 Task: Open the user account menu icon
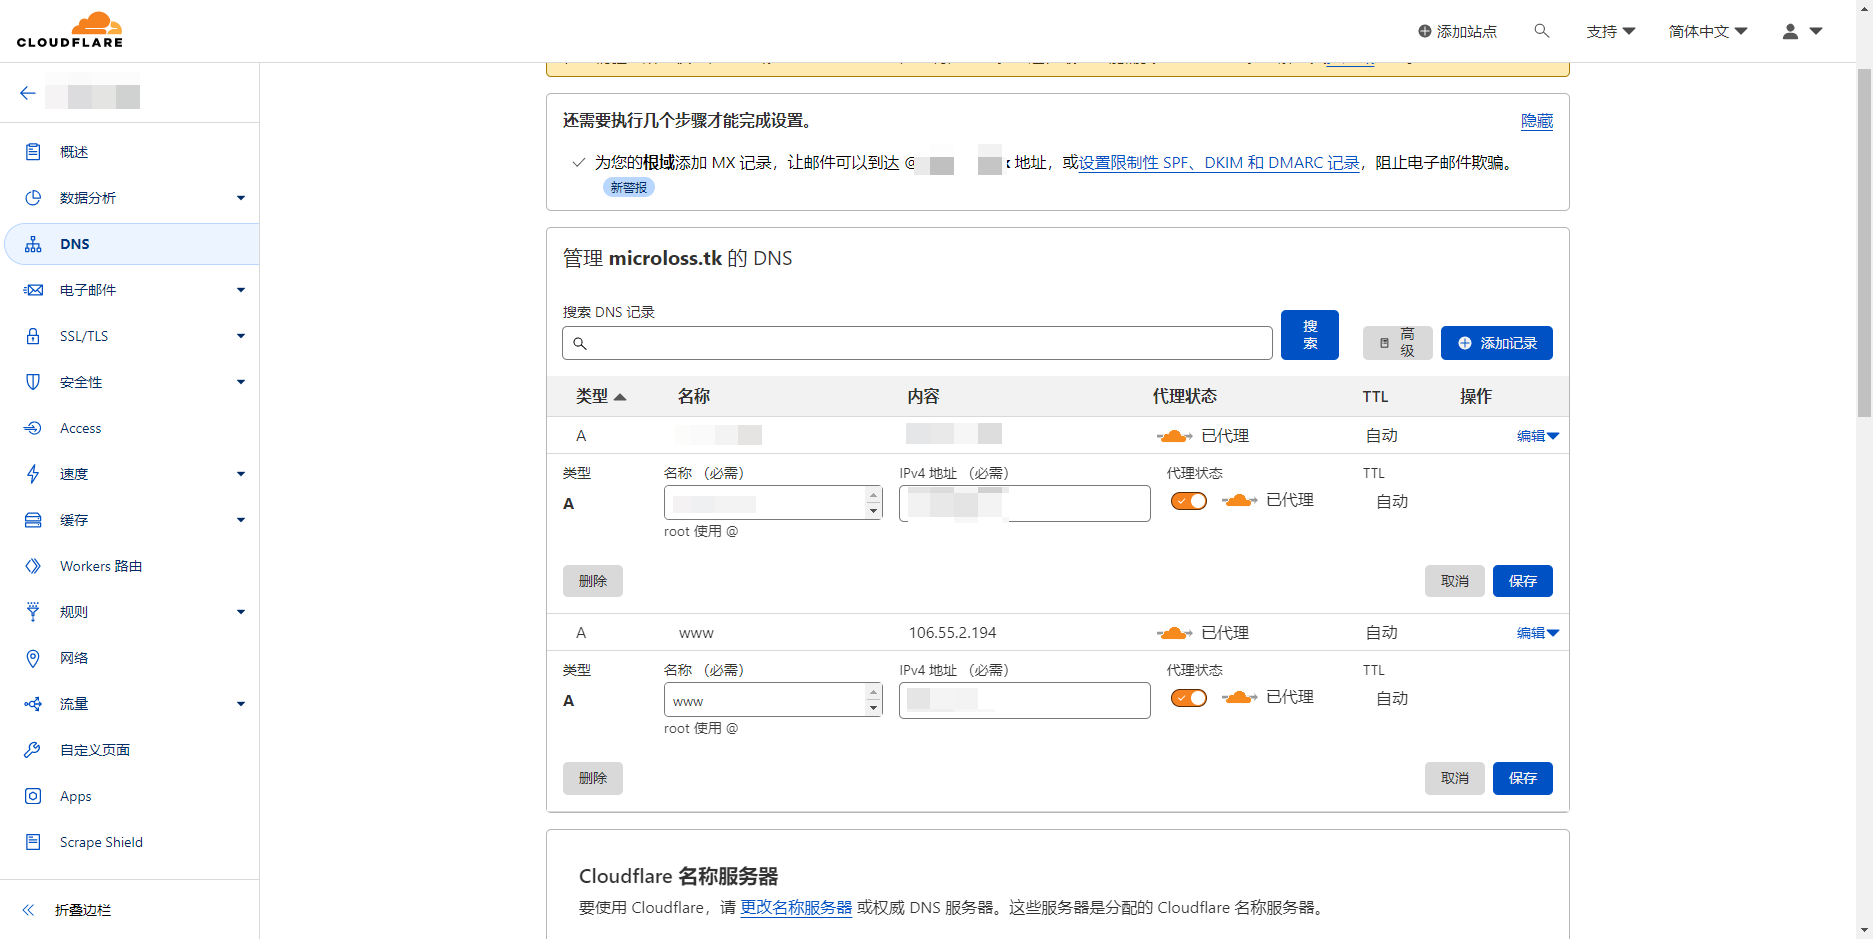click(1790, 32)
